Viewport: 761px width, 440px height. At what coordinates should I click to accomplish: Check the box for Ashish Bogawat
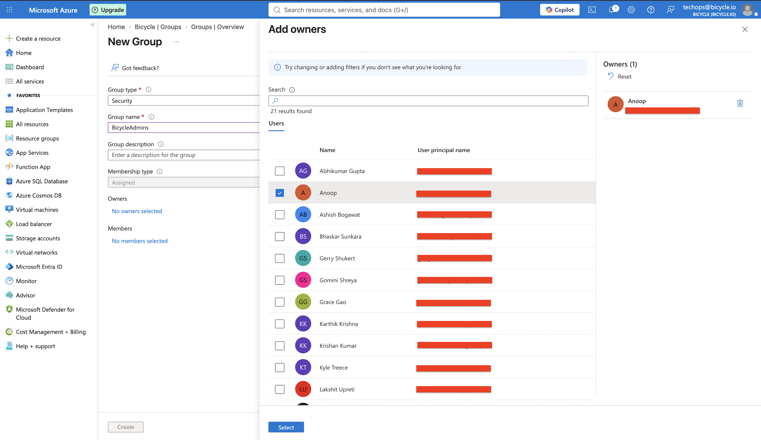tap(280, 214)
